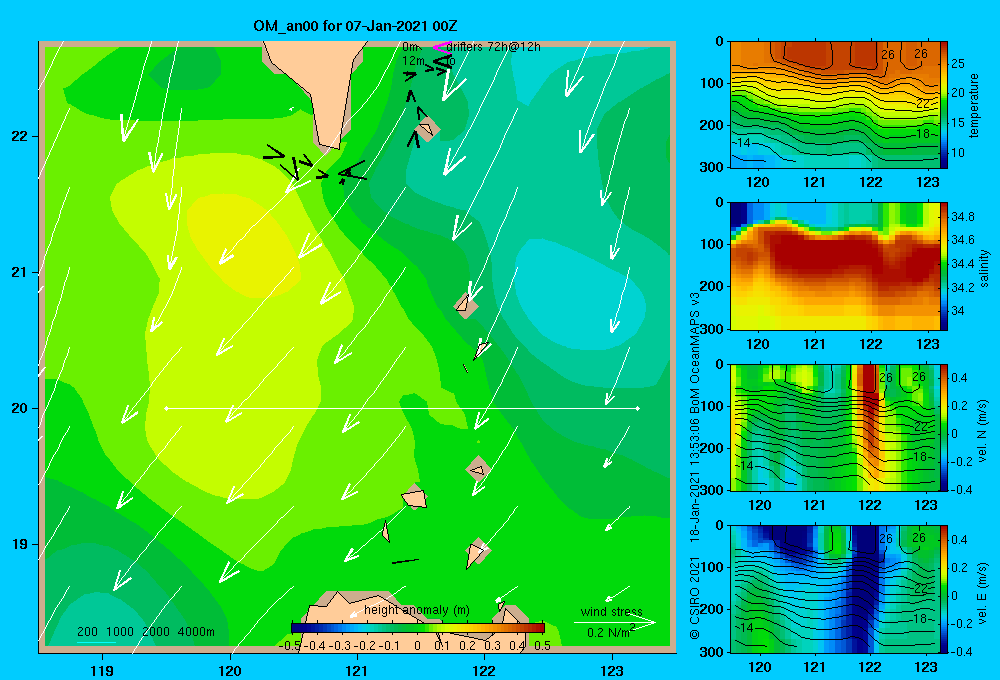The width and height of the screenshot is (1000, 680).
Task: Click the 'drifters 72h@12h' legend label
Action: [494, 47]
